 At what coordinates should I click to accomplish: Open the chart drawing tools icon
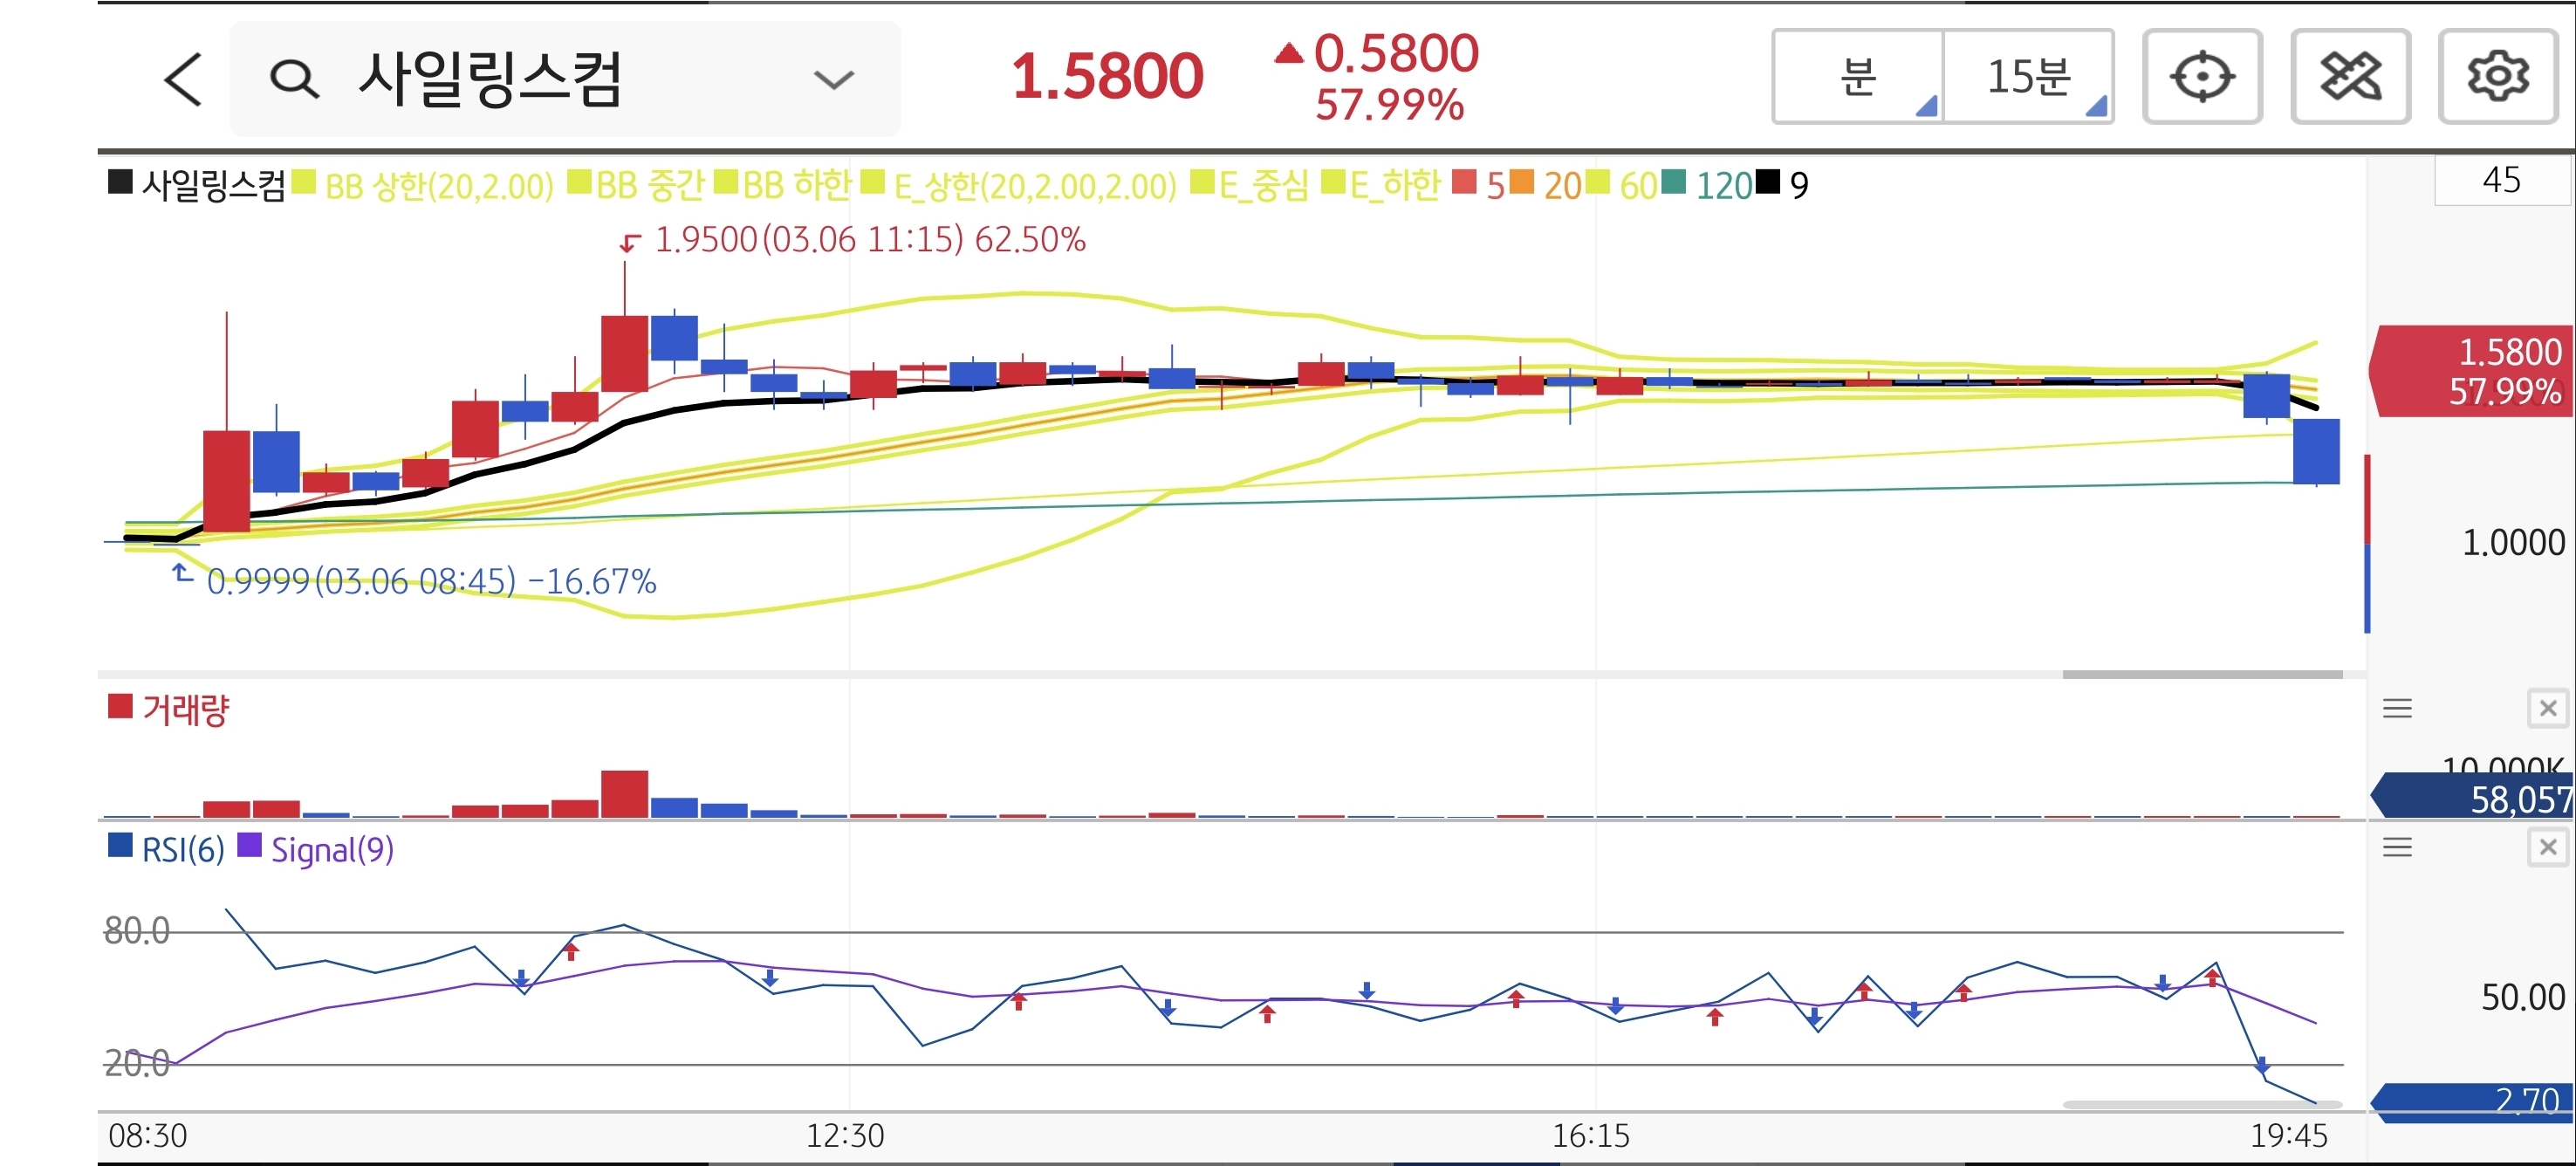click(x=2350, y=77)
